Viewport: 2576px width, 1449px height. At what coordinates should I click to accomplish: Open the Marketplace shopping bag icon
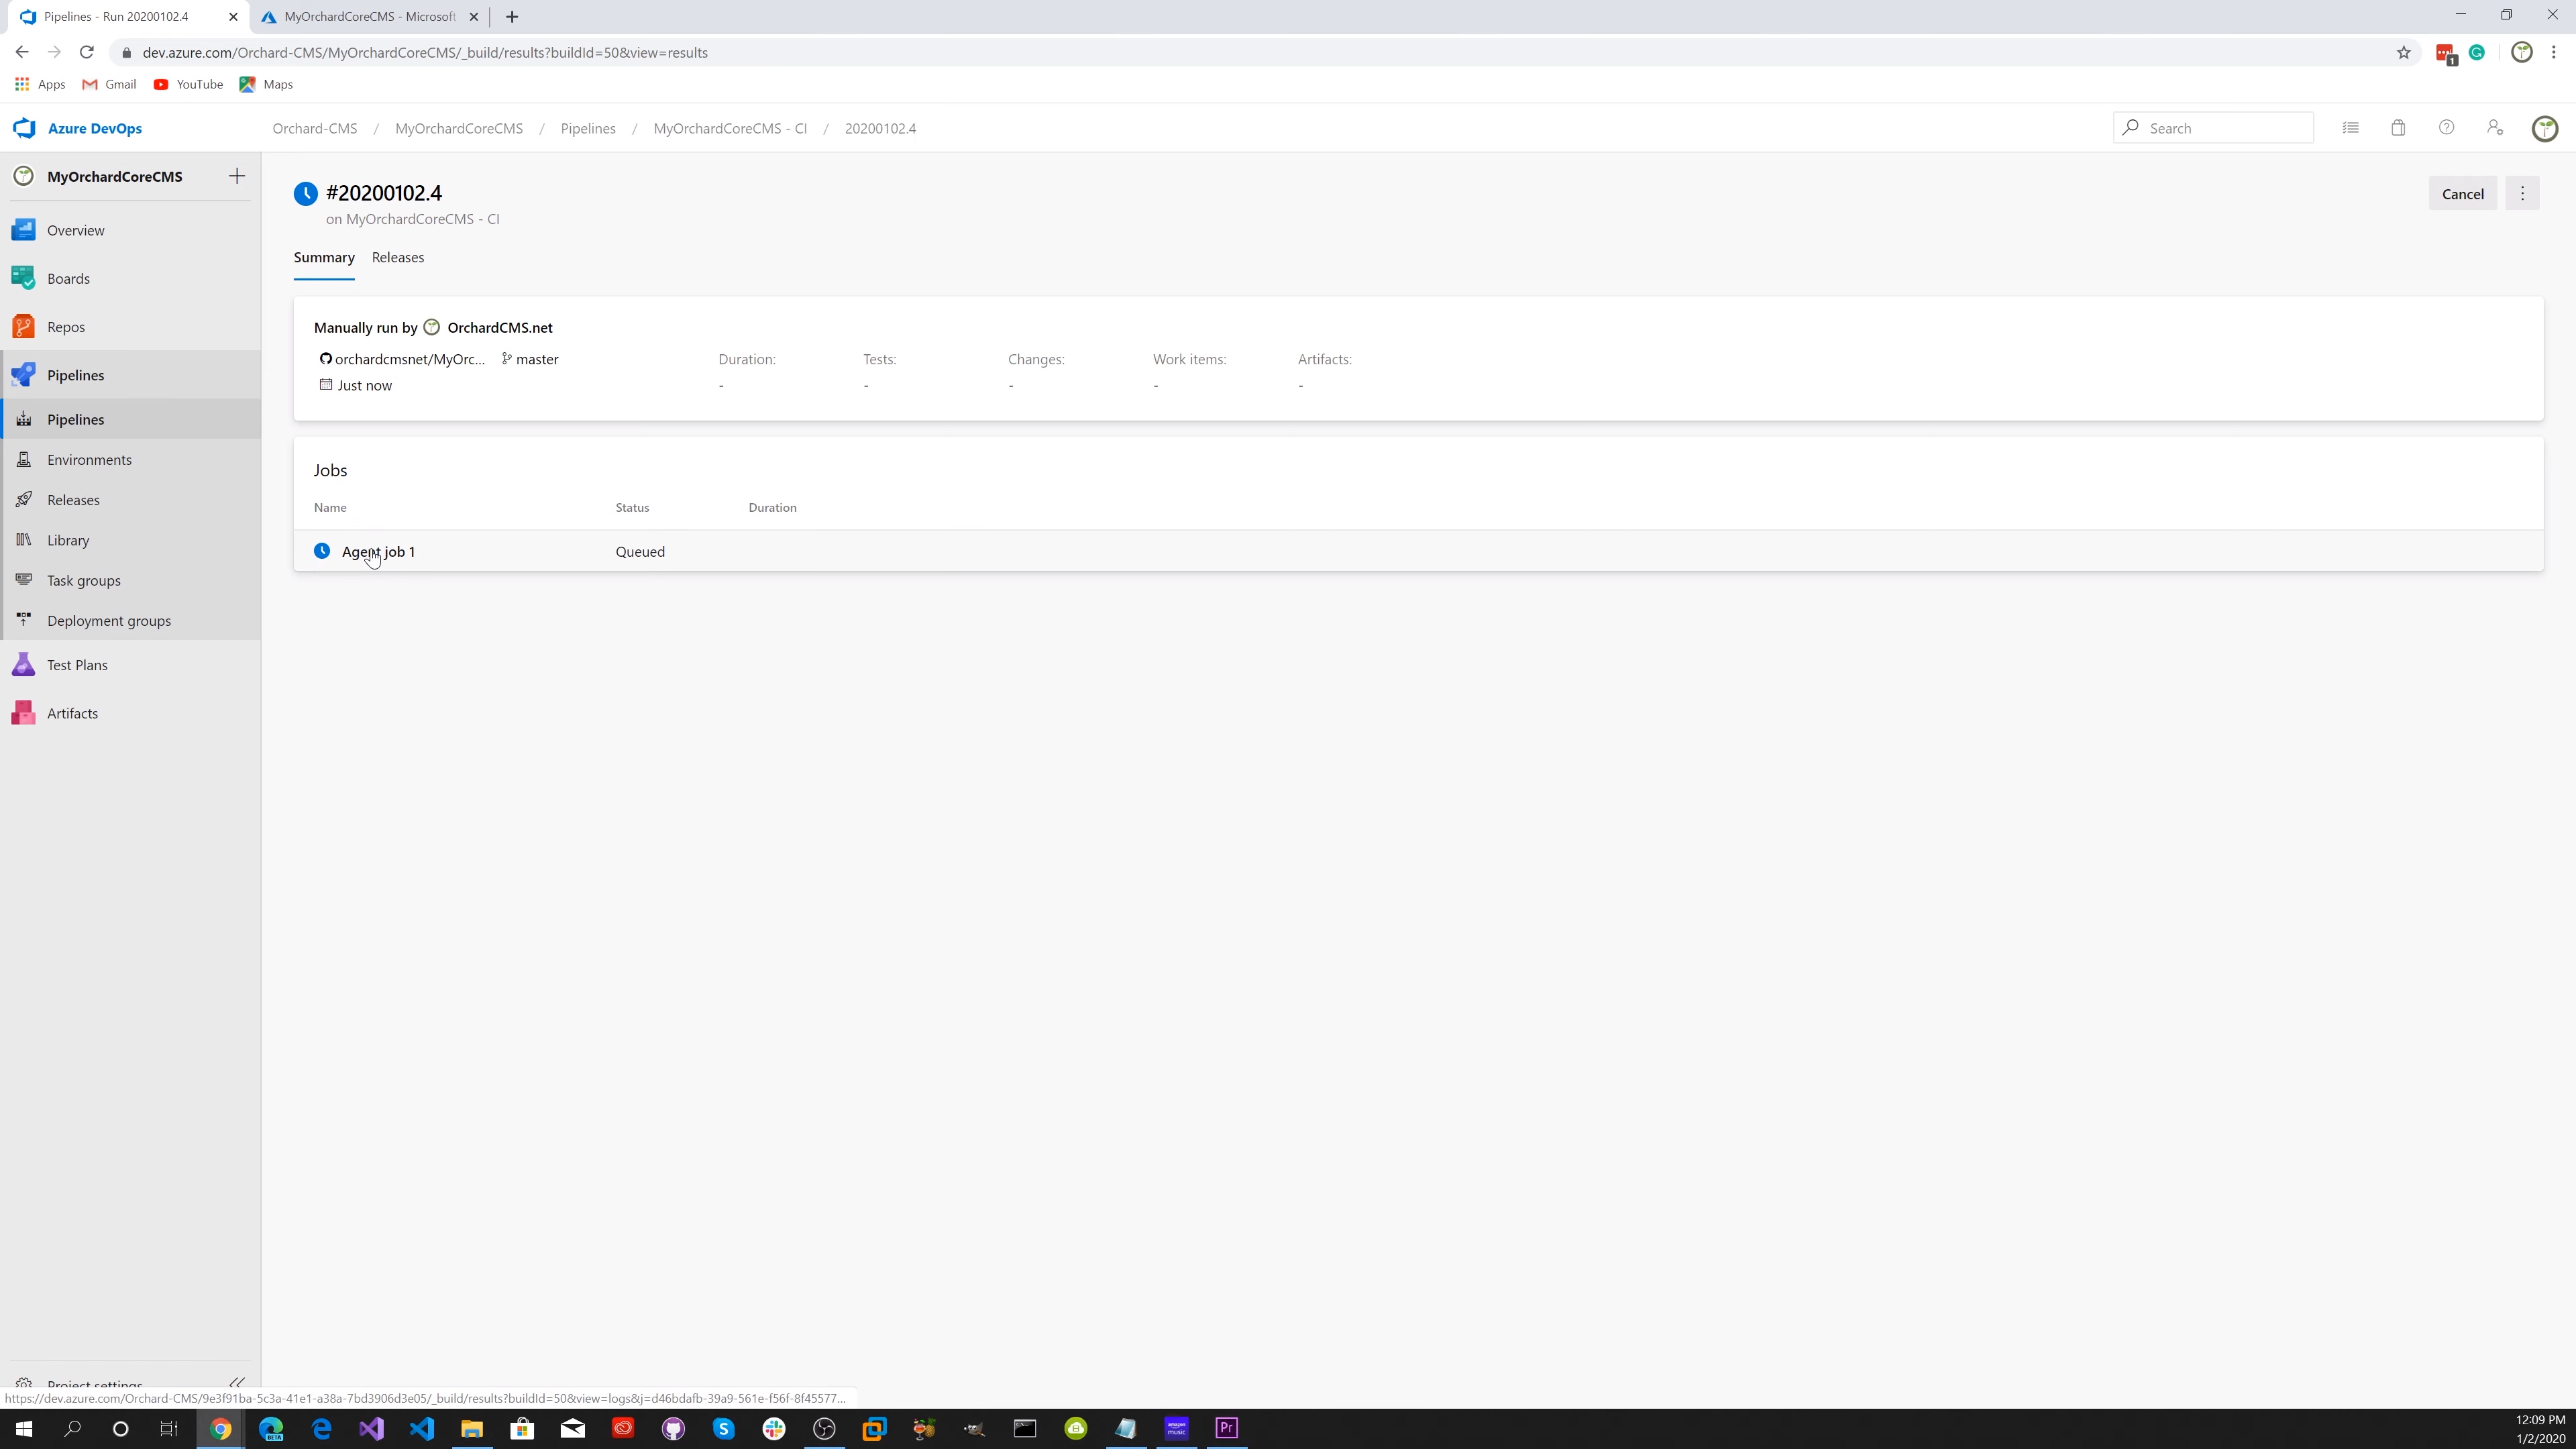click(2398, 128)
